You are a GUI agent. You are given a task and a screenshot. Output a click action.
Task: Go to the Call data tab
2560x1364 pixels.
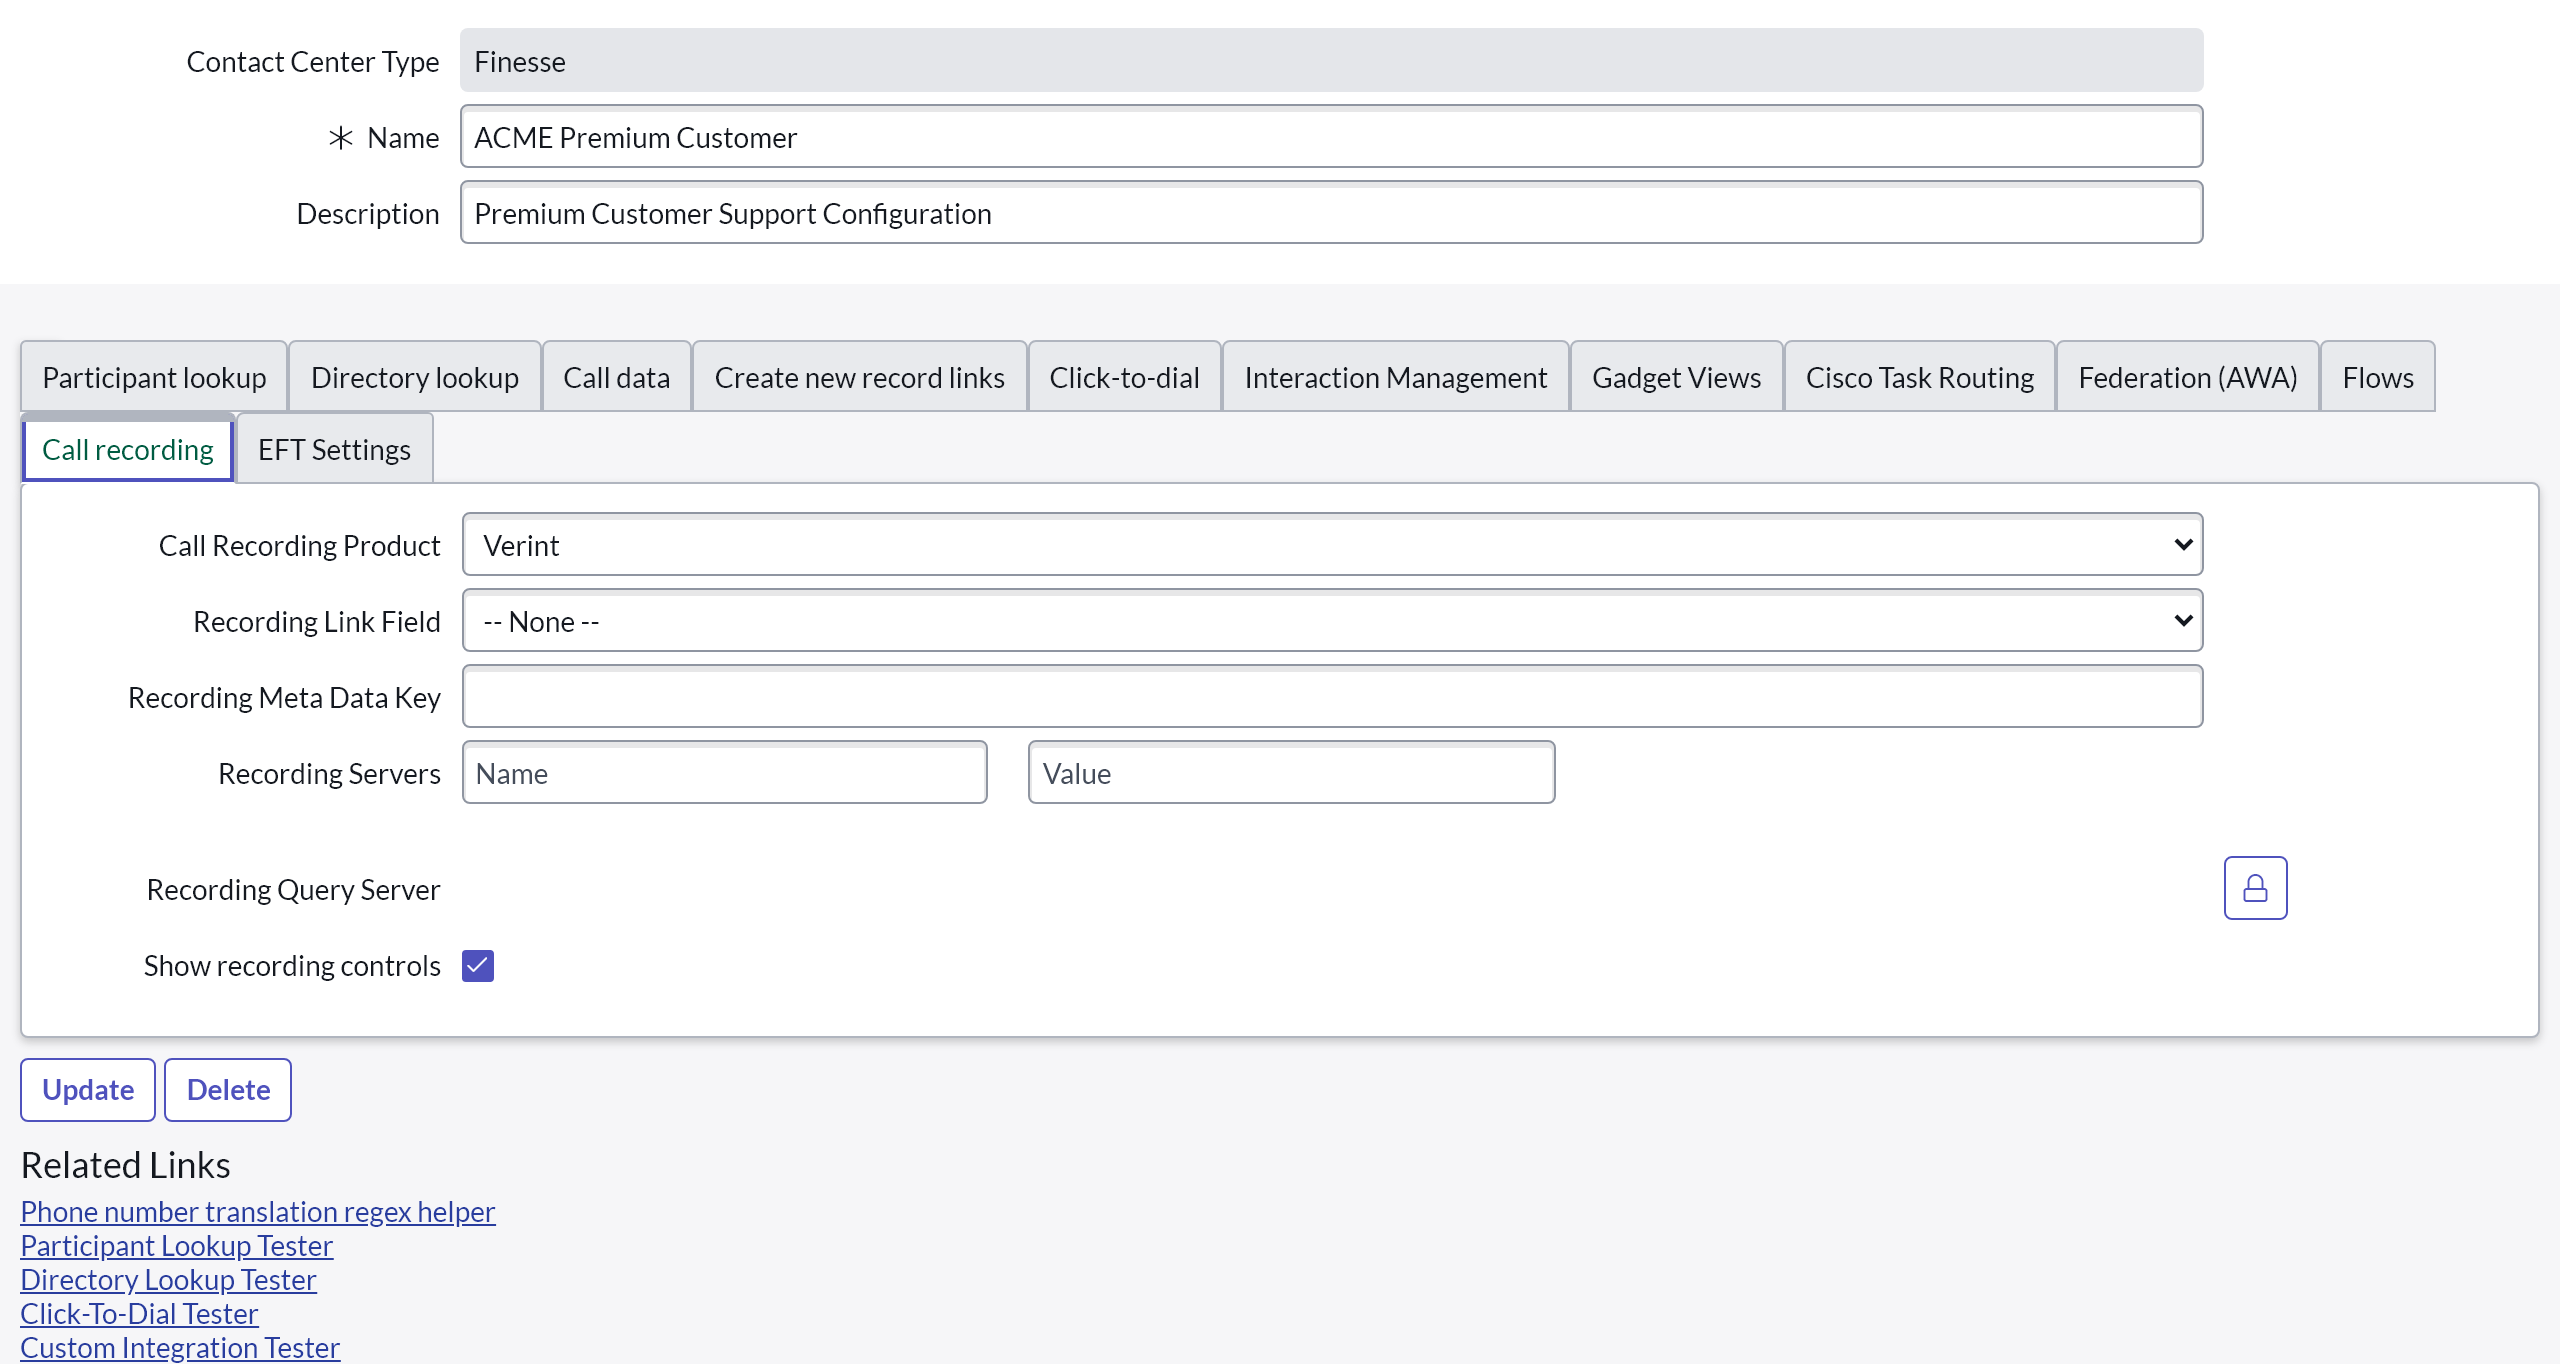pos(616,377)
